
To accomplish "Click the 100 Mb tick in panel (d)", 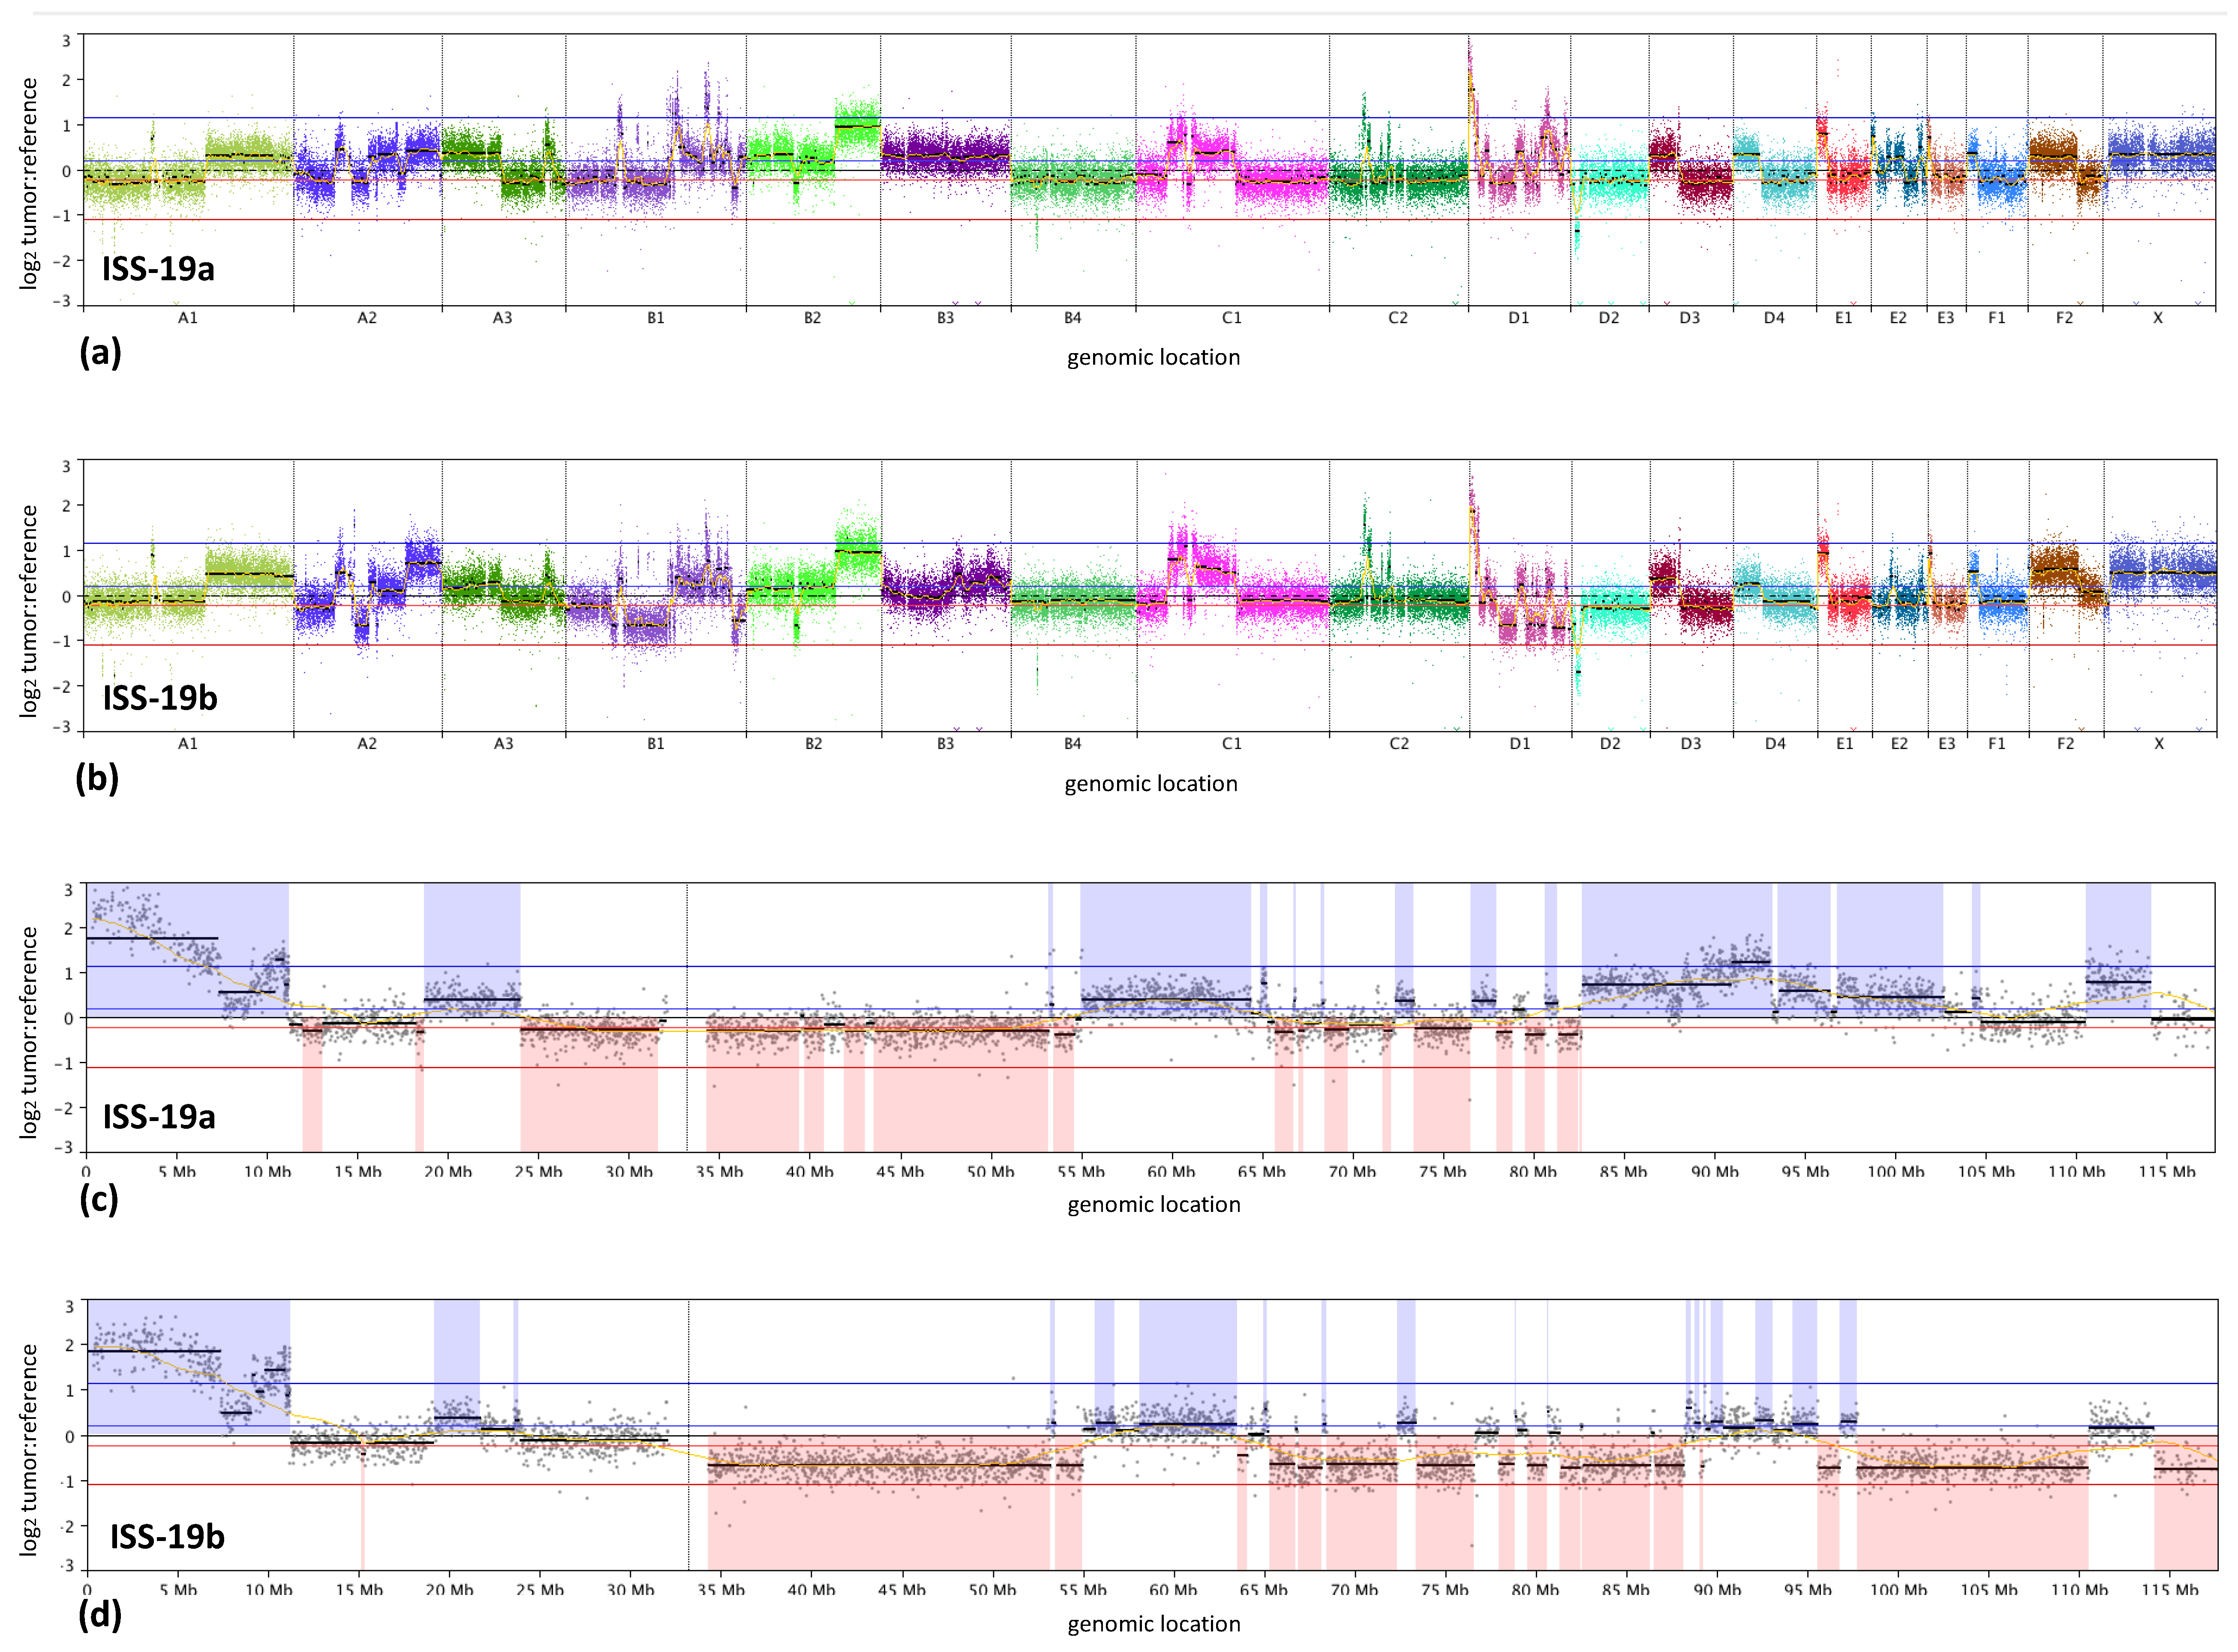I will pyautogui.click(x=1898, y=1590).
